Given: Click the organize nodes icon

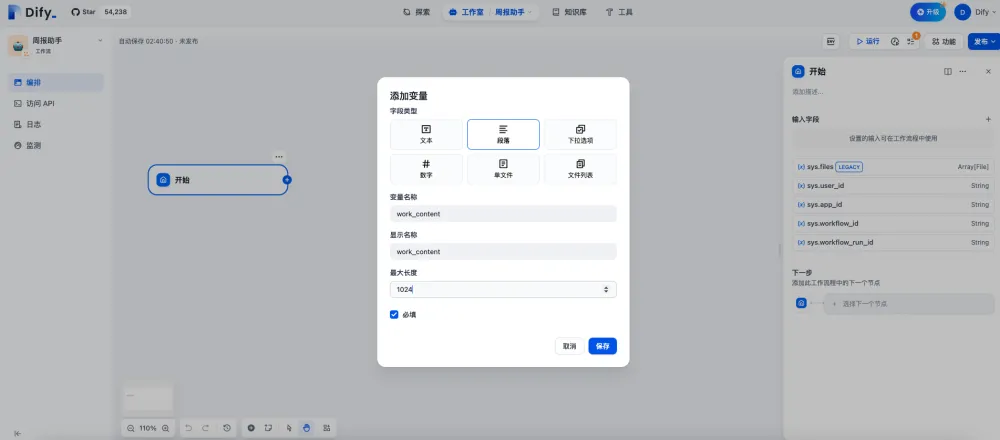Looking at the screenshot, I should tap(327, 428).
